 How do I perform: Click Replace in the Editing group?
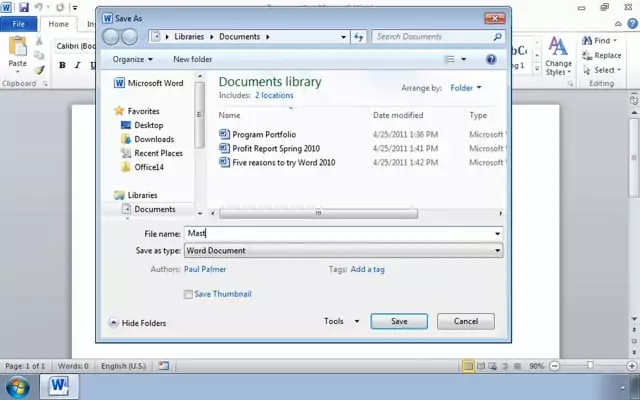601,55
